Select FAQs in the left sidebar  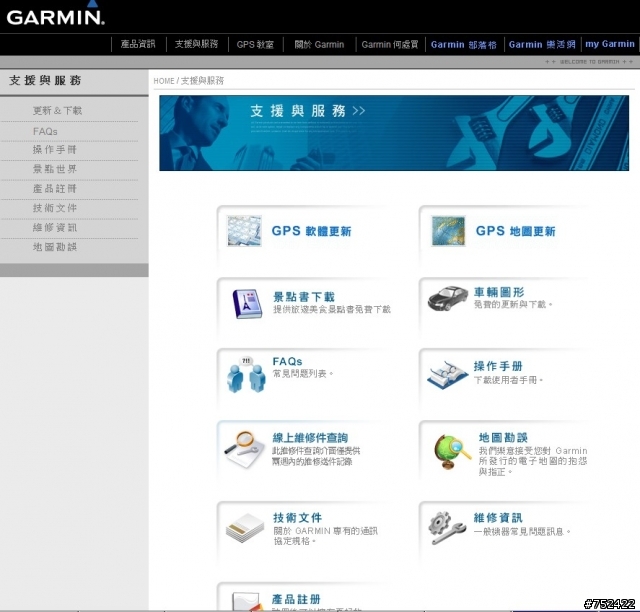(x=45, y=131)
